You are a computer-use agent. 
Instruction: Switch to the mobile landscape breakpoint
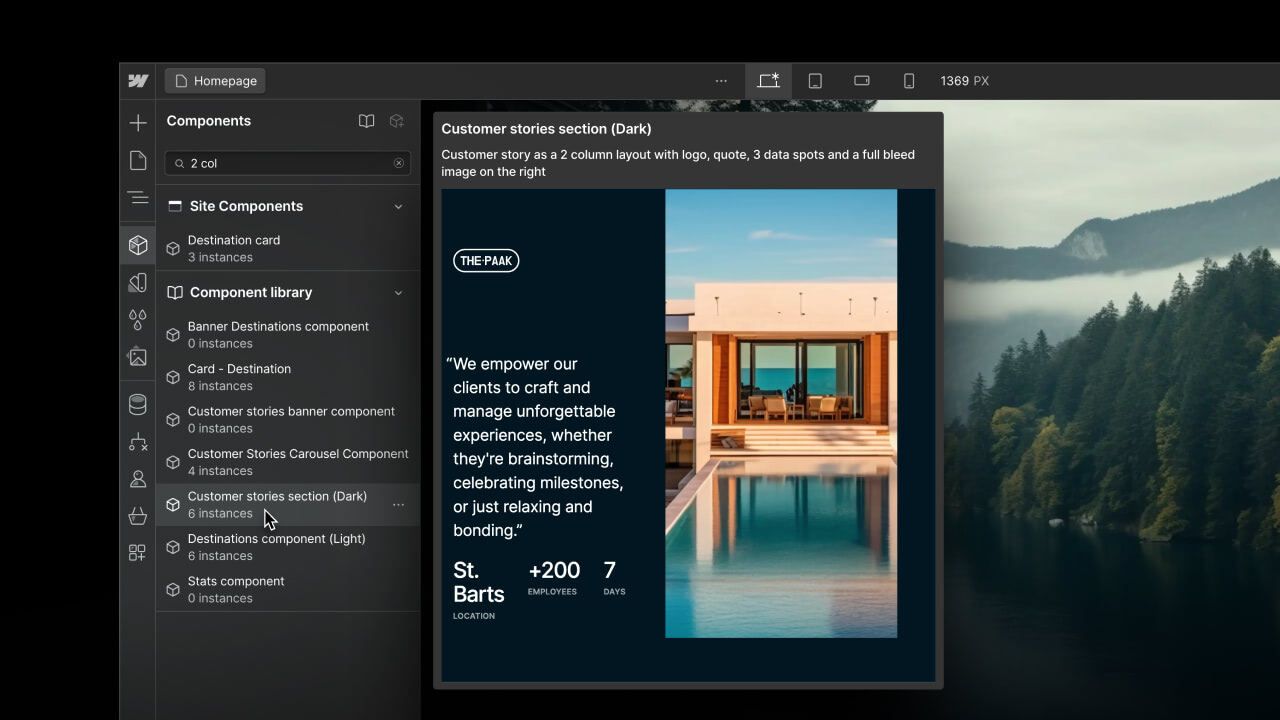coord(861,80)
